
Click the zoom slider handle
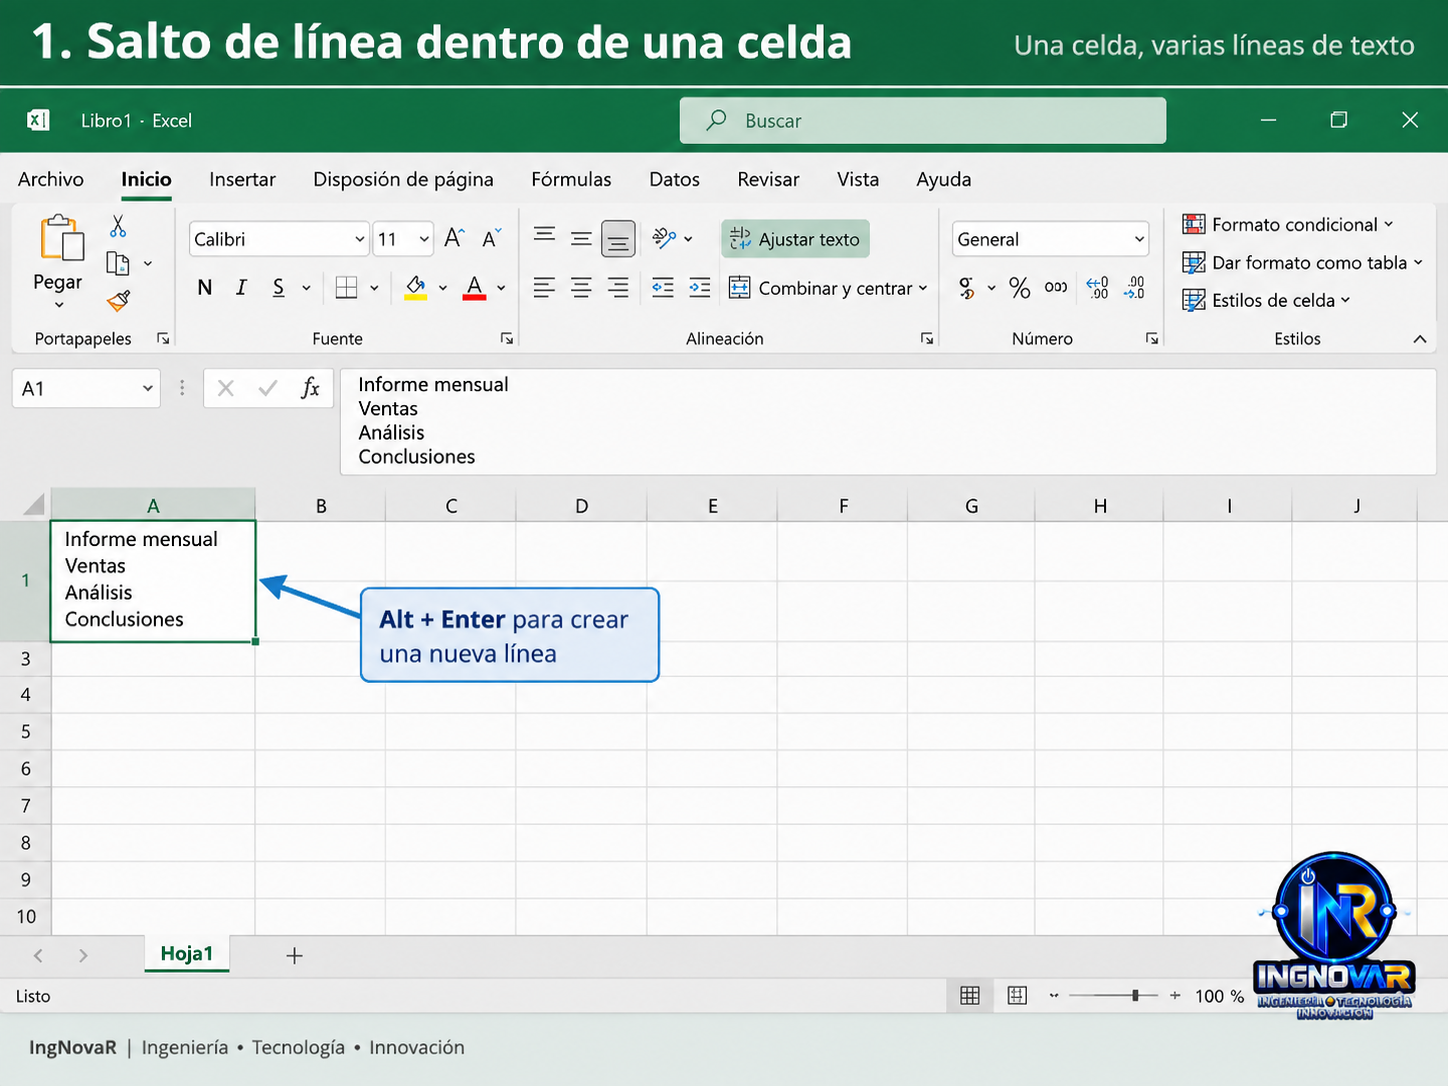(x=1135, y=995)
